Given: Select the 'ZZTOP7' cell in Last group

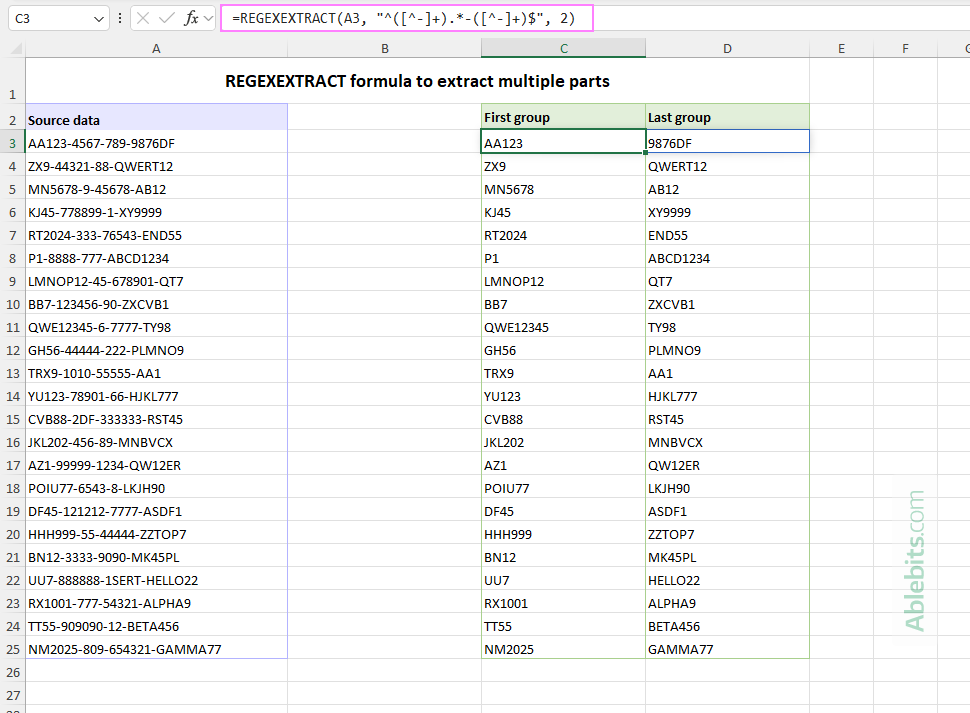Looking at the screenshot, I should tap(728, 534).
